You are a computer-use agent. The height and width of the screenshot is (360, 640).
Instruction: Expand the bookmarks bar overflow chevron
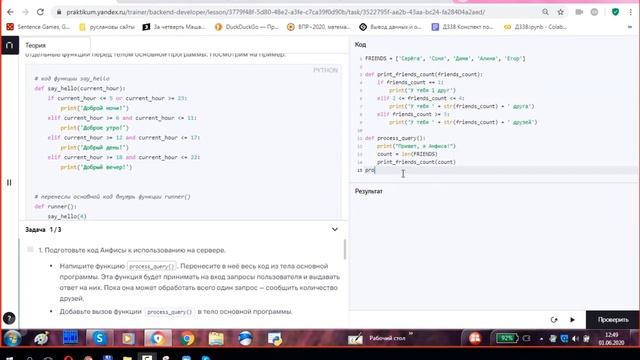click(x=630, y=27)
